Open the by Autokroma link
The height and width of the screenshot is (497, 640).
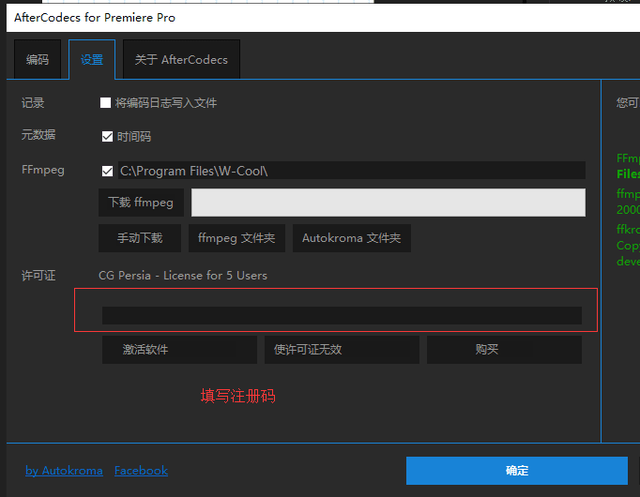[x=64, y=470]
